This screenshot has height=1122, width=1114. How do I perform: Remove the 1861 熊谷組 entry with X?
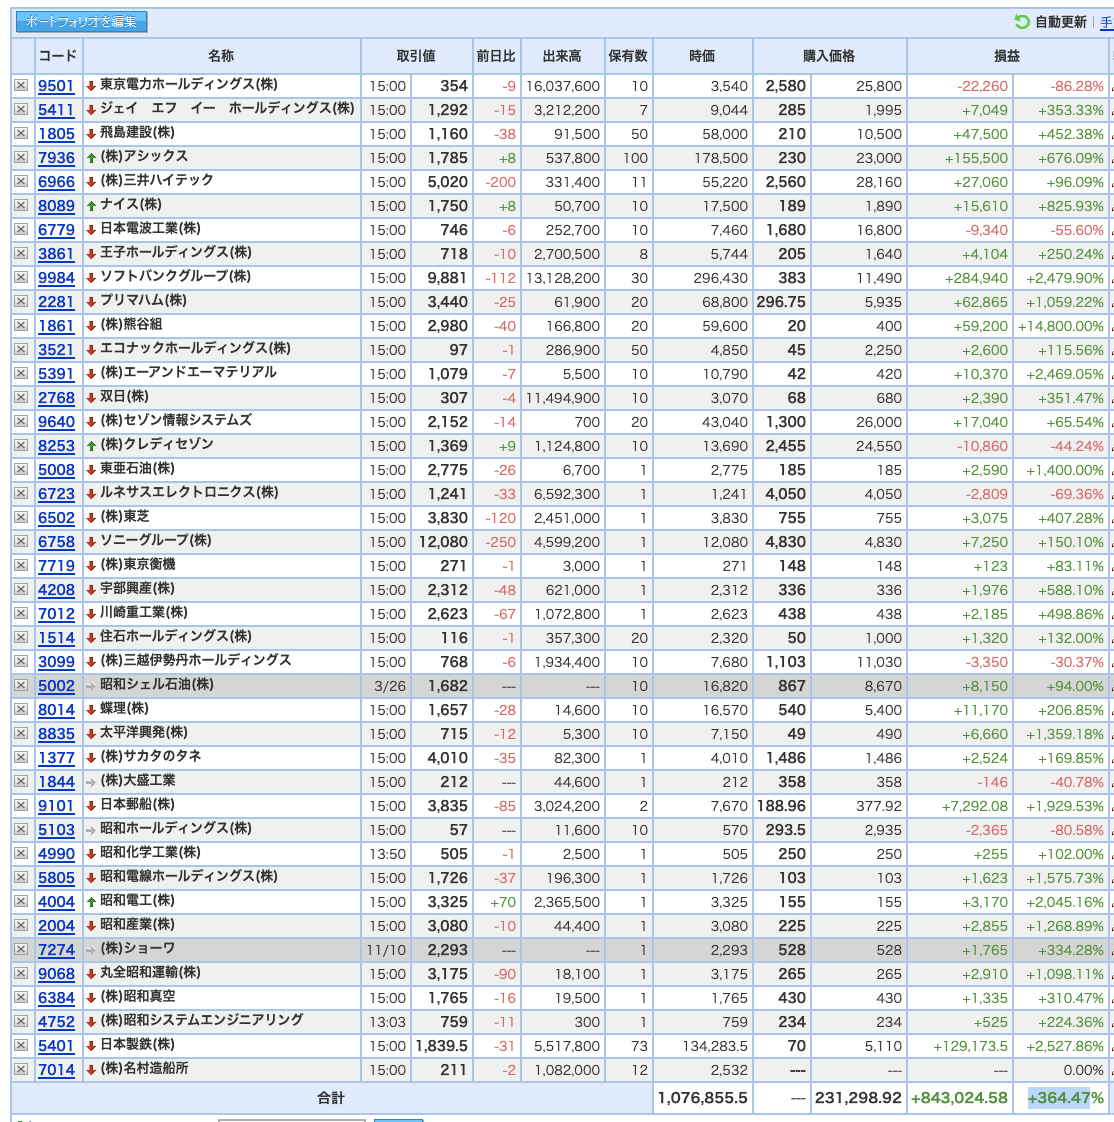tap(21, 325)
